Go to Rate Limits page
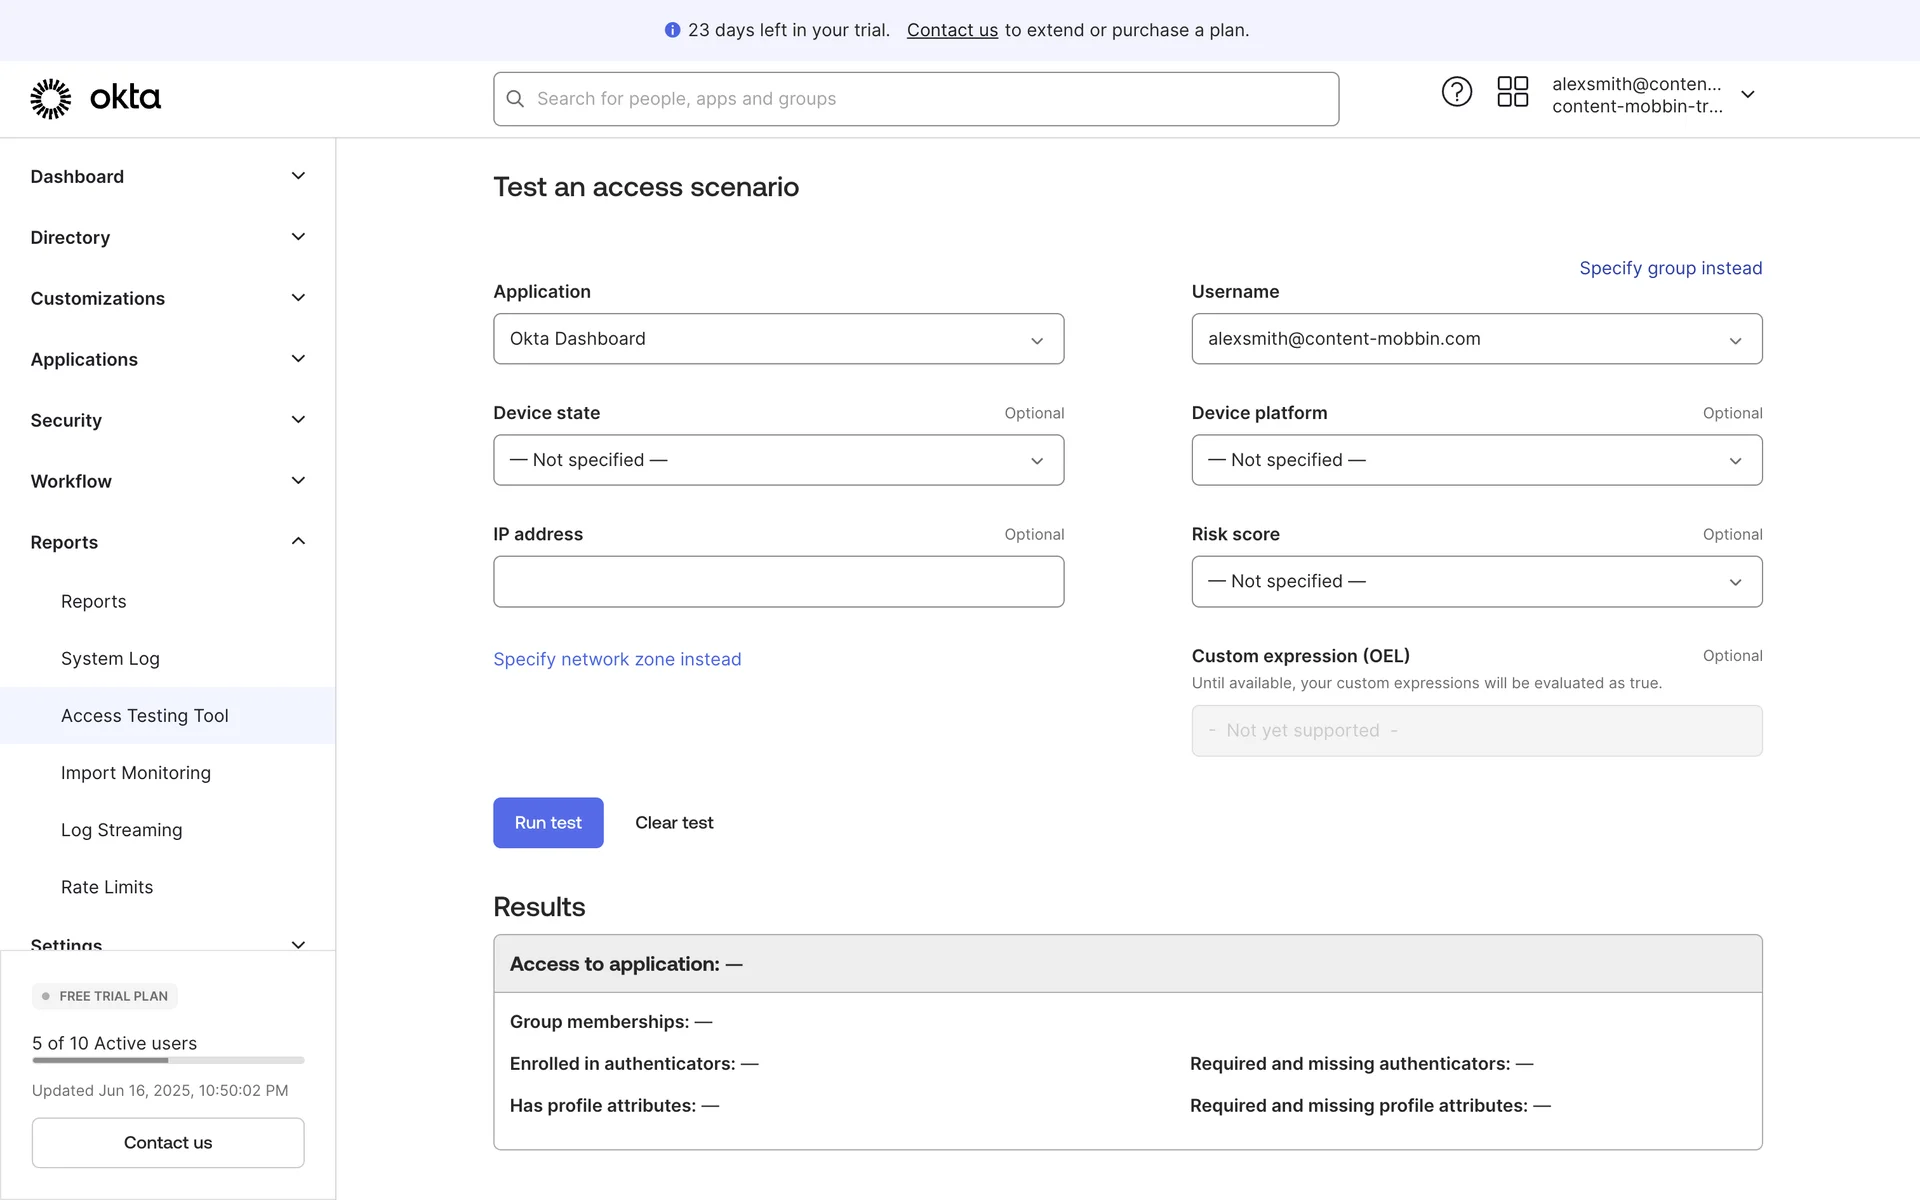Viewport: 1920px width, 1200px height. pyautogui.click(x=107, y=887)
